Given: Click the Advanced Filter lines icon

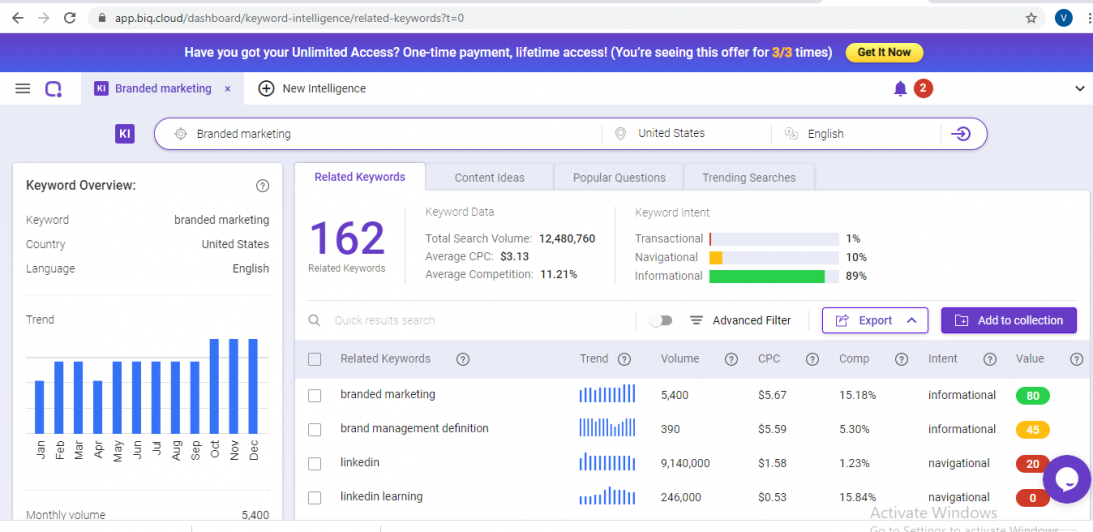Looking at the screenshot, I should pos(696,320).
